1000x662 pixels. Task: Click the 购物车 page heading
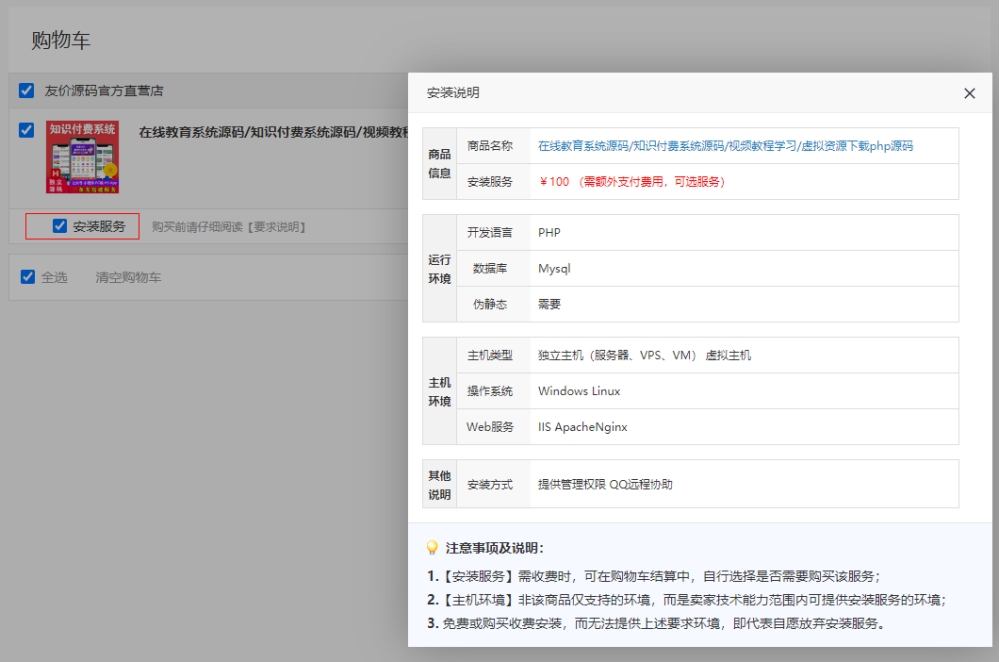(x=61, y=40)
